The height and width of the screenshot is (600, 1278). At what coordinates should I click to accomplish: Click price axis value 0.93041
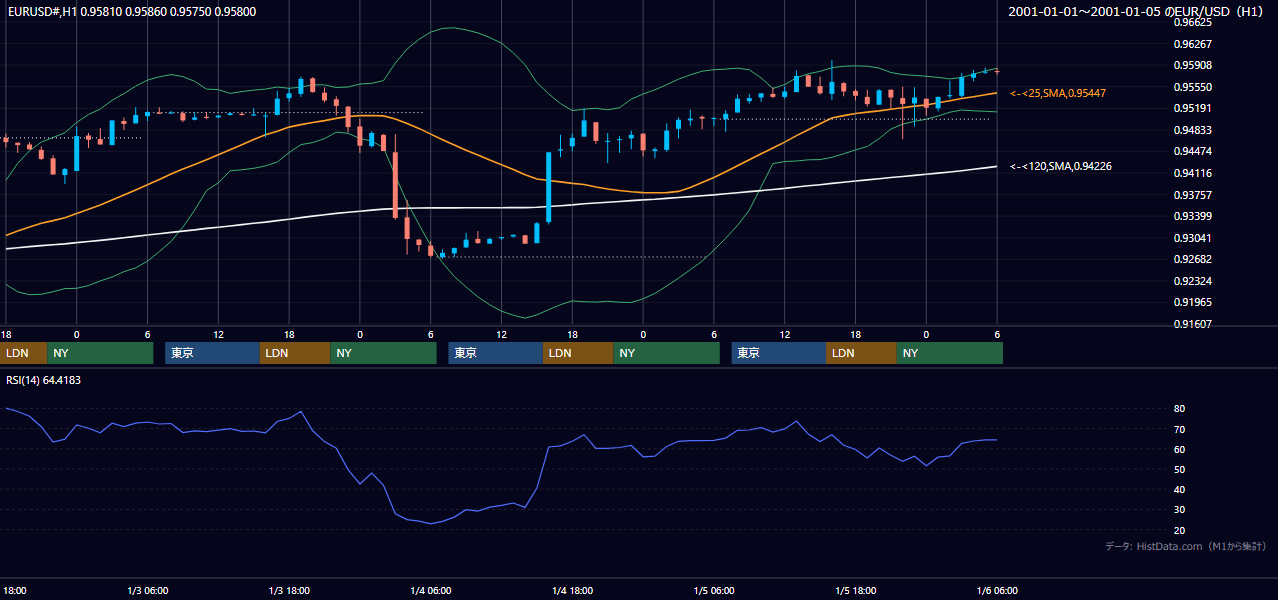coord(1192,238)
